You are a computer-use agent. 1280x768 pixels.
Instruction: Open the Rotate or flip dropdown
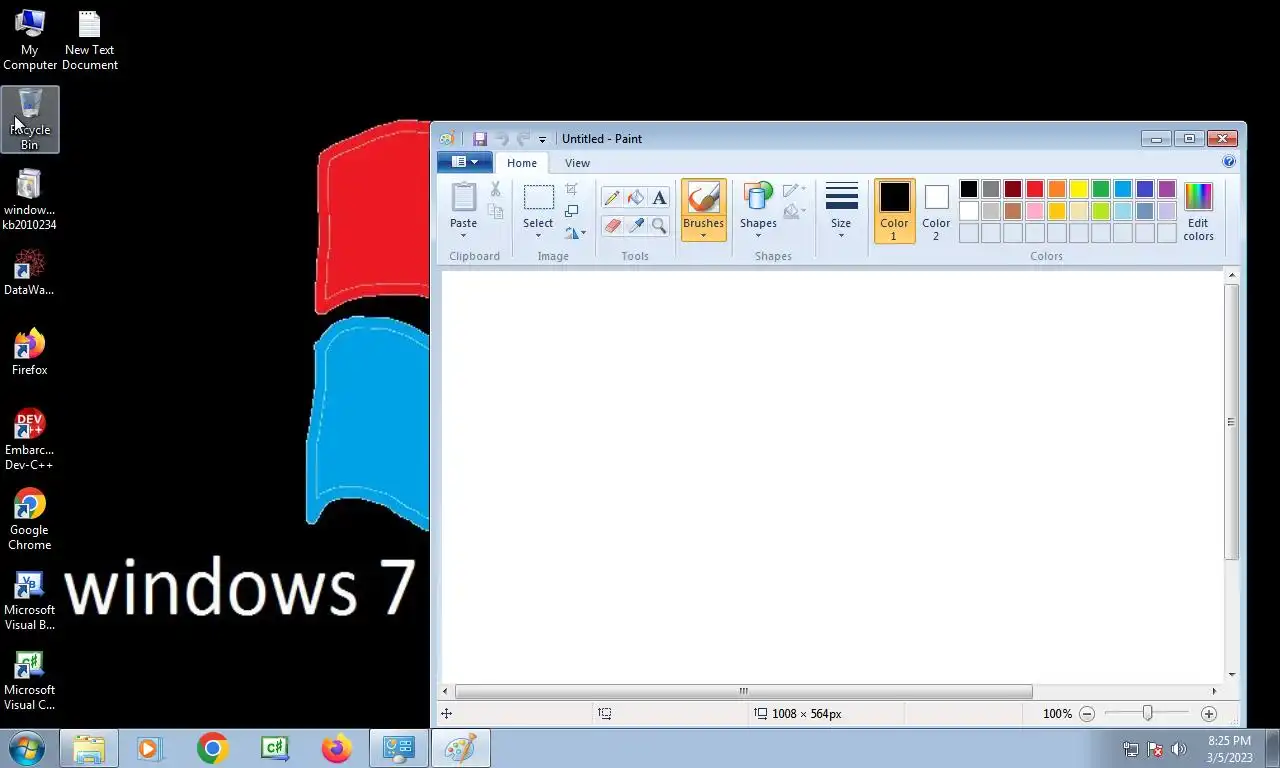(x=575, y=233)
